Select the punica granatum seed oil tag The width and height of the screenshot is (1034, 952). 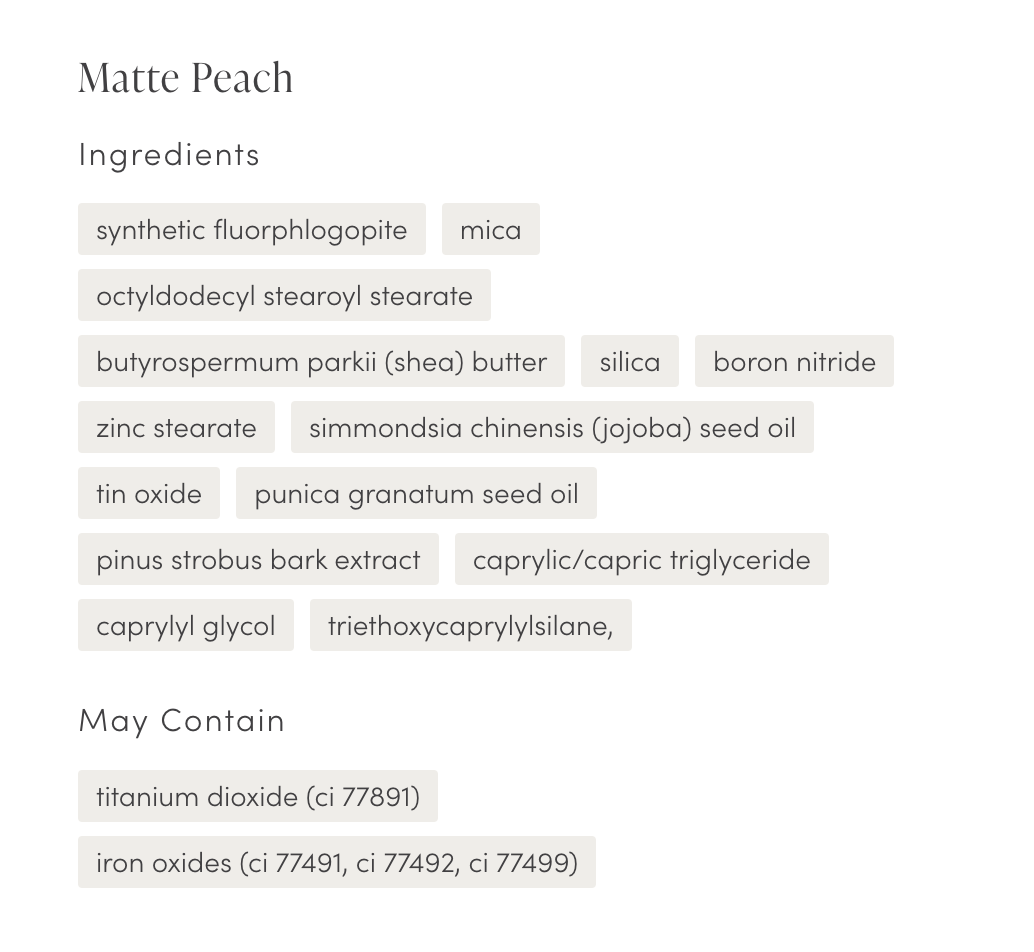click(x=416, y=494)
